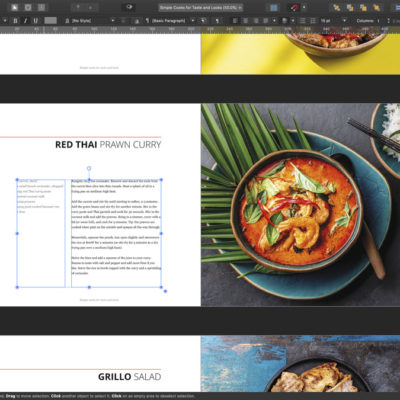This screenshot has height=400, width=400.
Task: Click the text flow handle below frame corner
Action: 165,291
